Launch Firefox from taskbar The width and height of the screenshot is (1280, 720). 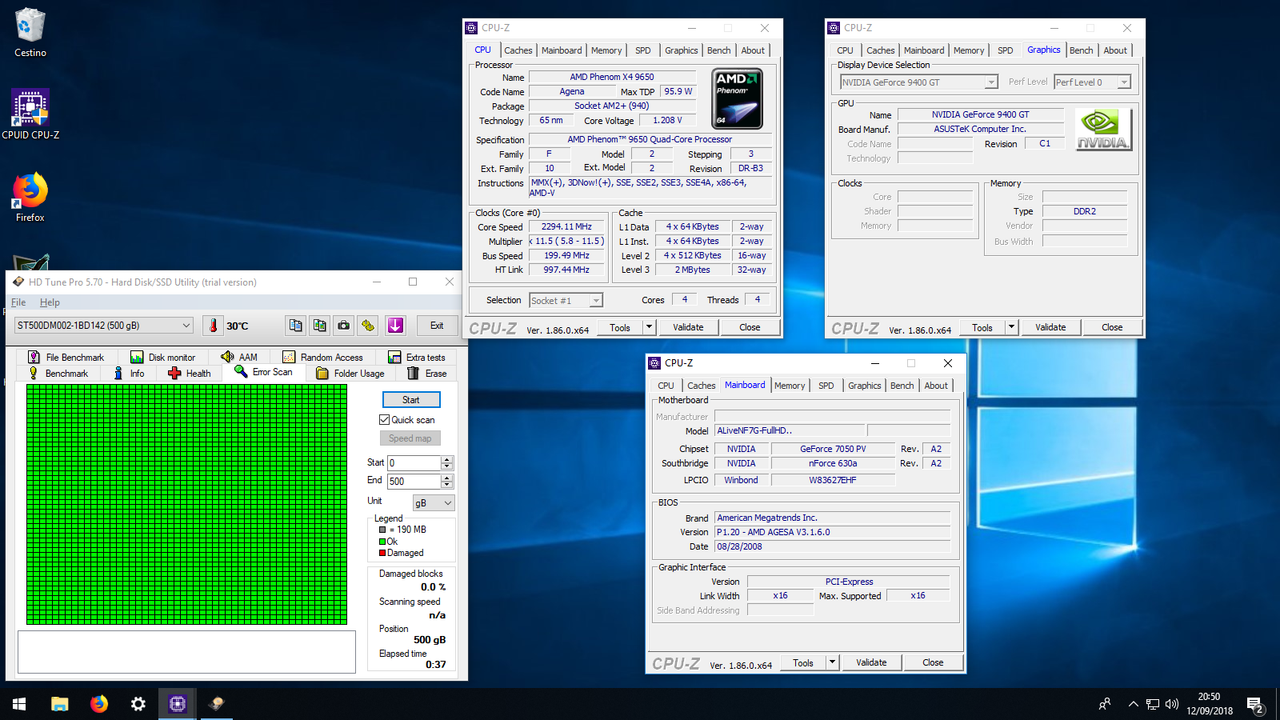click(x=99, y=704)
